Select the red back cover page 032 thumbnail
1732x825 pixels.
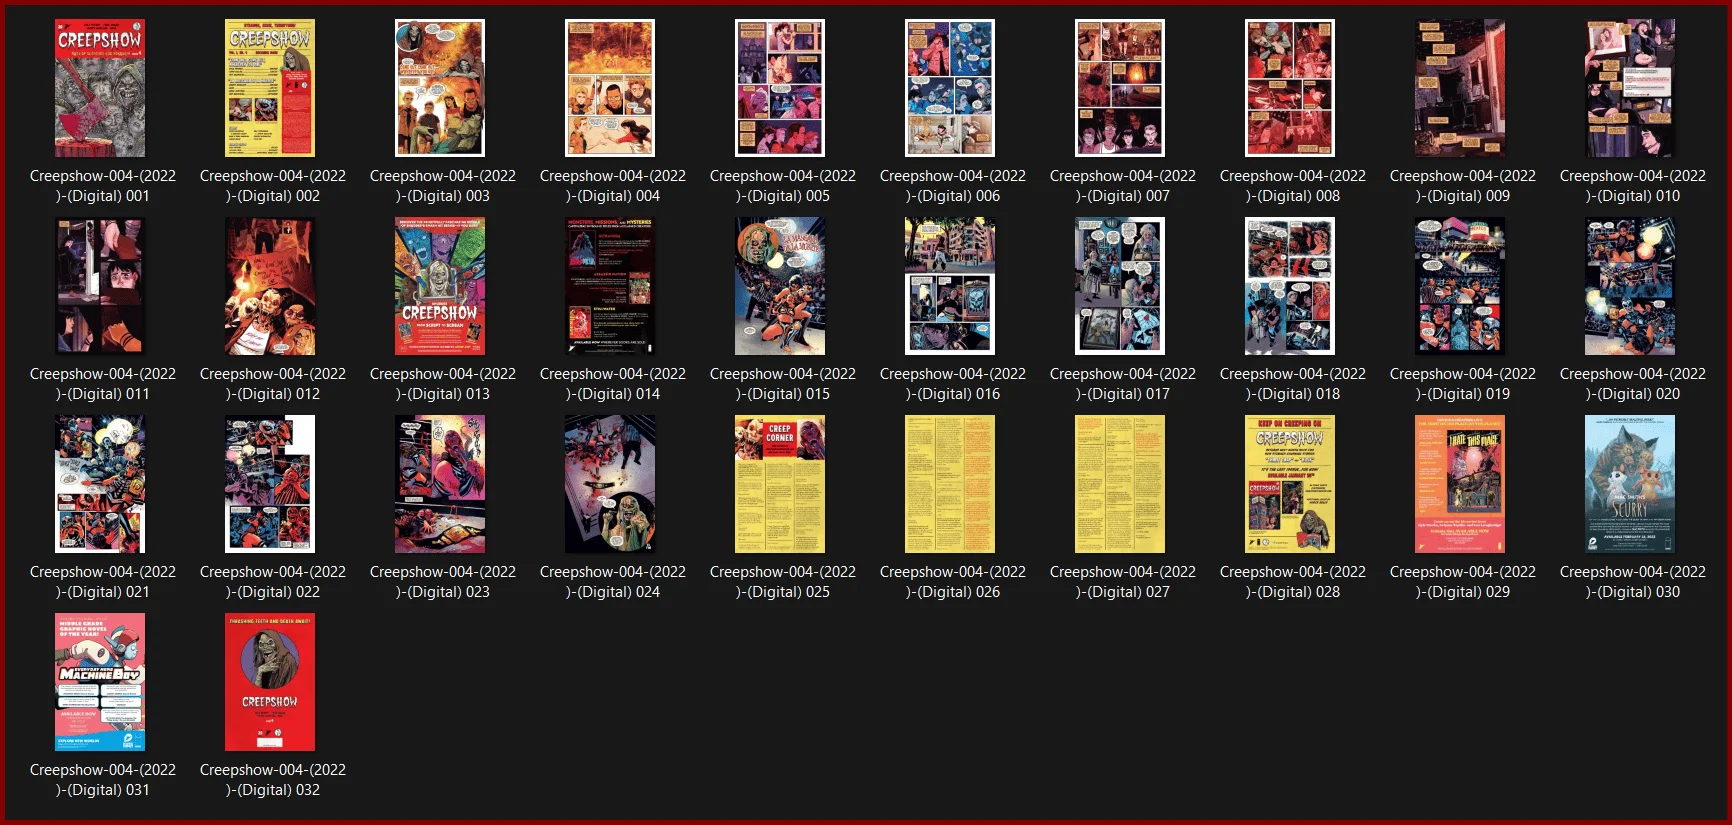coord(270,682)
